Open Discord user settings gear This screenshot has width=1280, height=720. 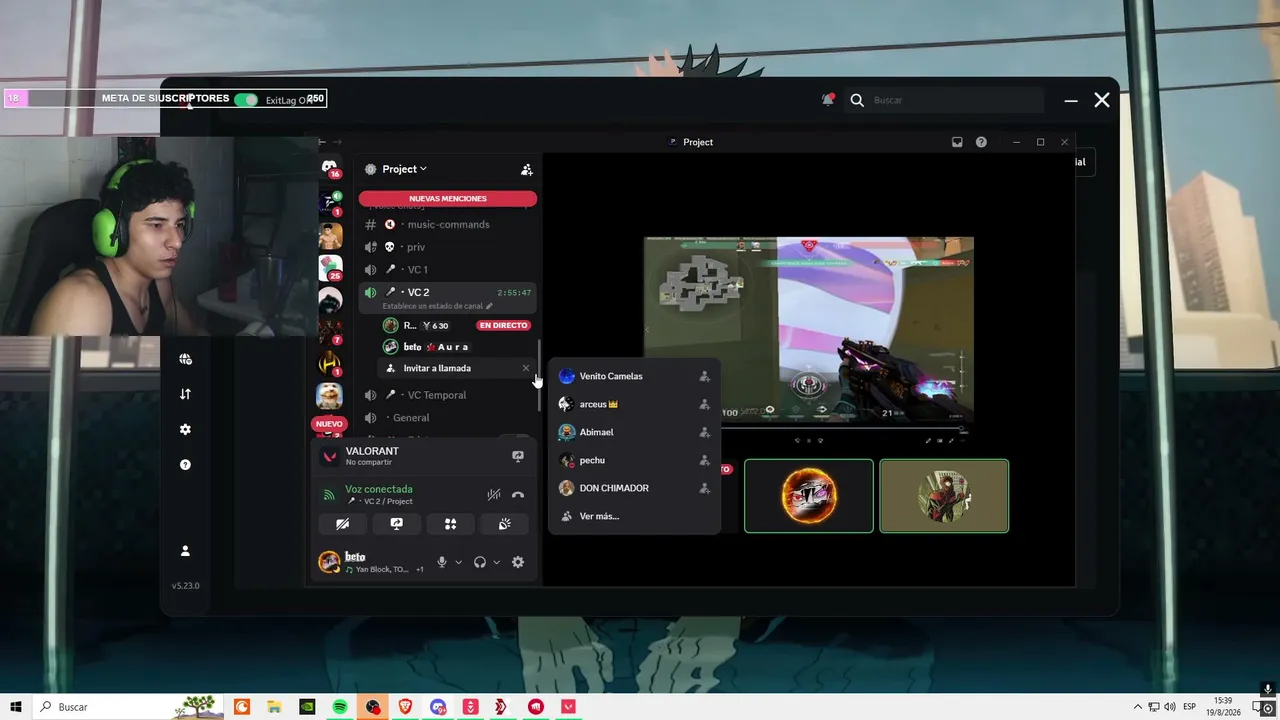tap(518, 562)
